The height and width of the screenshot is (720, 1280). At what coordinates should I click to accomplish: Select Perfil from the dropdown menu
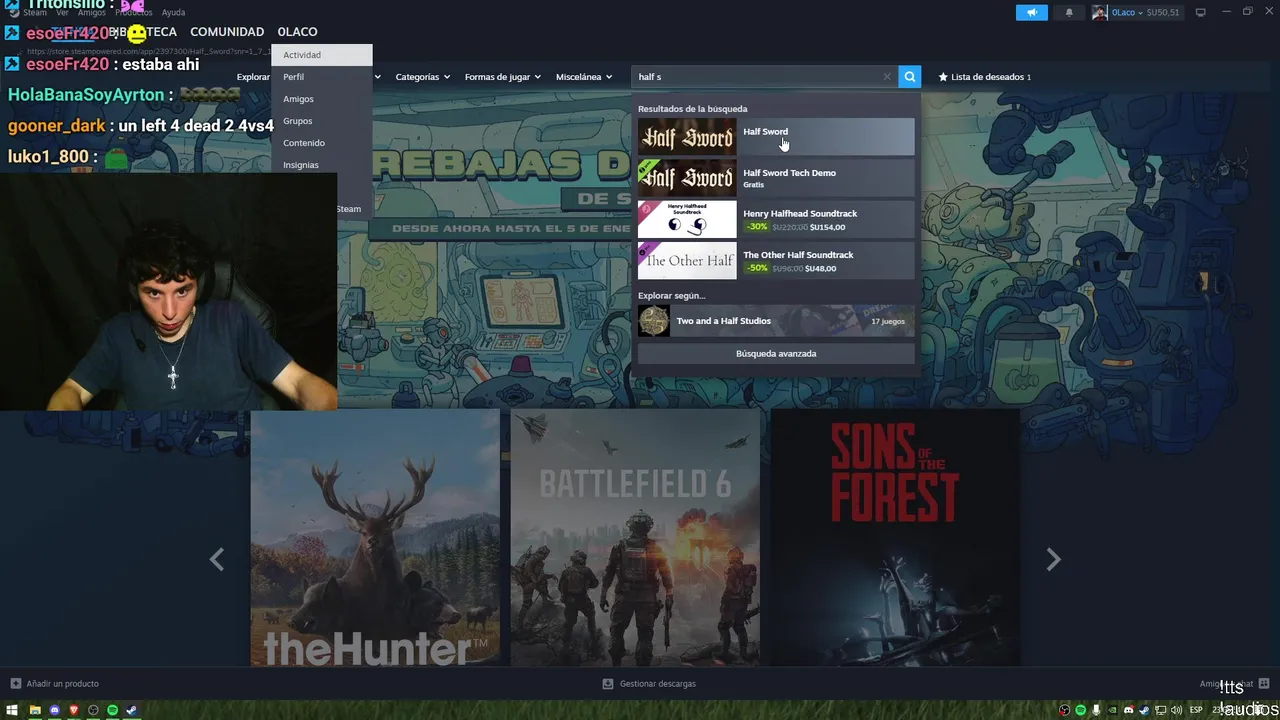tap(321, 77)
